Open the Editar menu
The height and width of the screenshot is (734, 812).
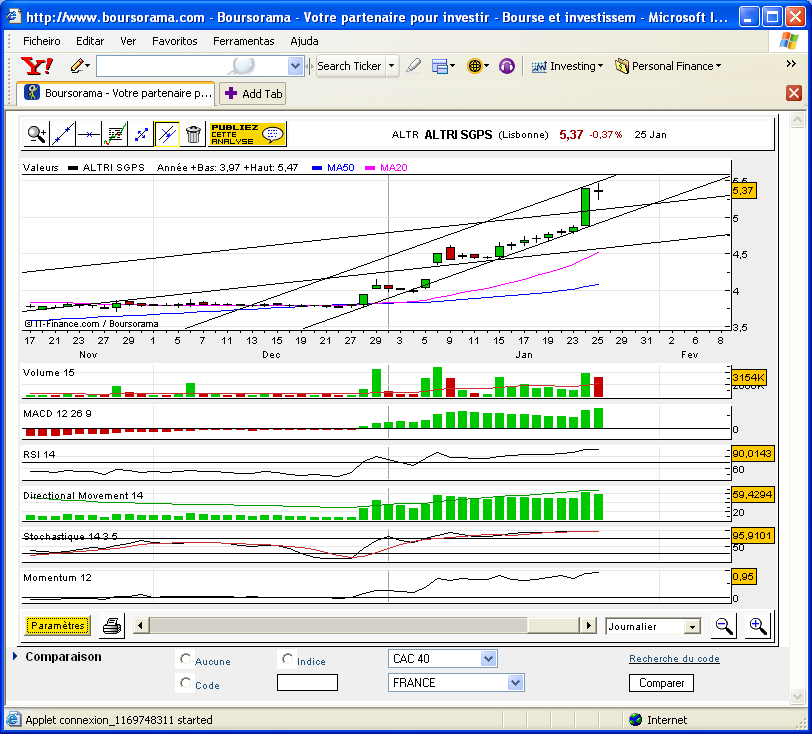click(90, 41)
